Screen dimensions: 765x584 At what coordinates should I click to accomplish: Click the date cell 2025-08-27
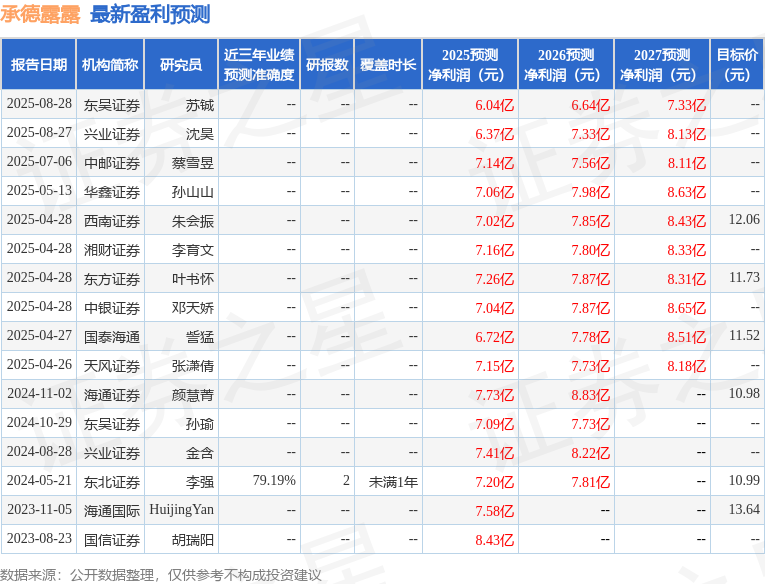(39, 133)
